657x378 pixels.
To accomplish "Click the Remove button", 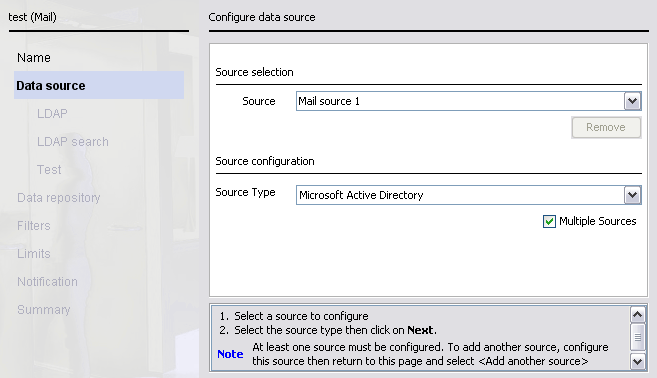I will coord(606,127).
